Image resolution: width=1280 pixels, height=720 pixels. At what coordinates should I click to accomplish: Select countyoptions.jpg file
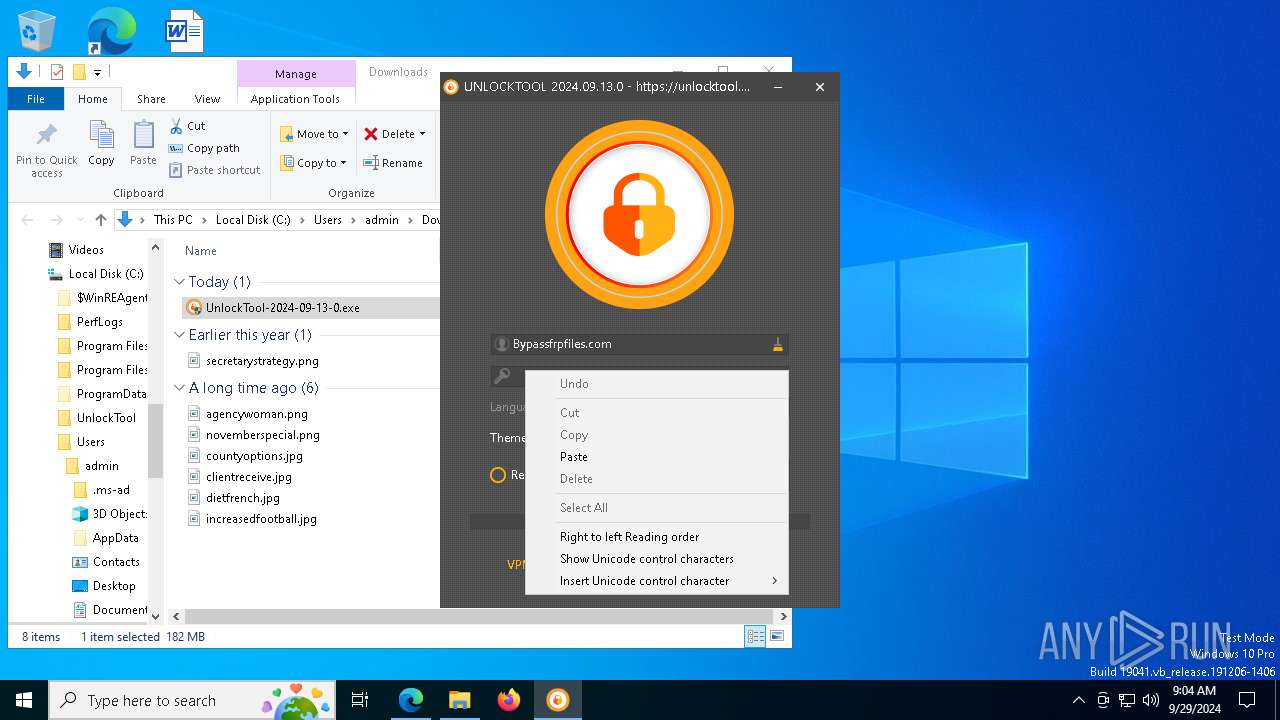tap(254, 456)
